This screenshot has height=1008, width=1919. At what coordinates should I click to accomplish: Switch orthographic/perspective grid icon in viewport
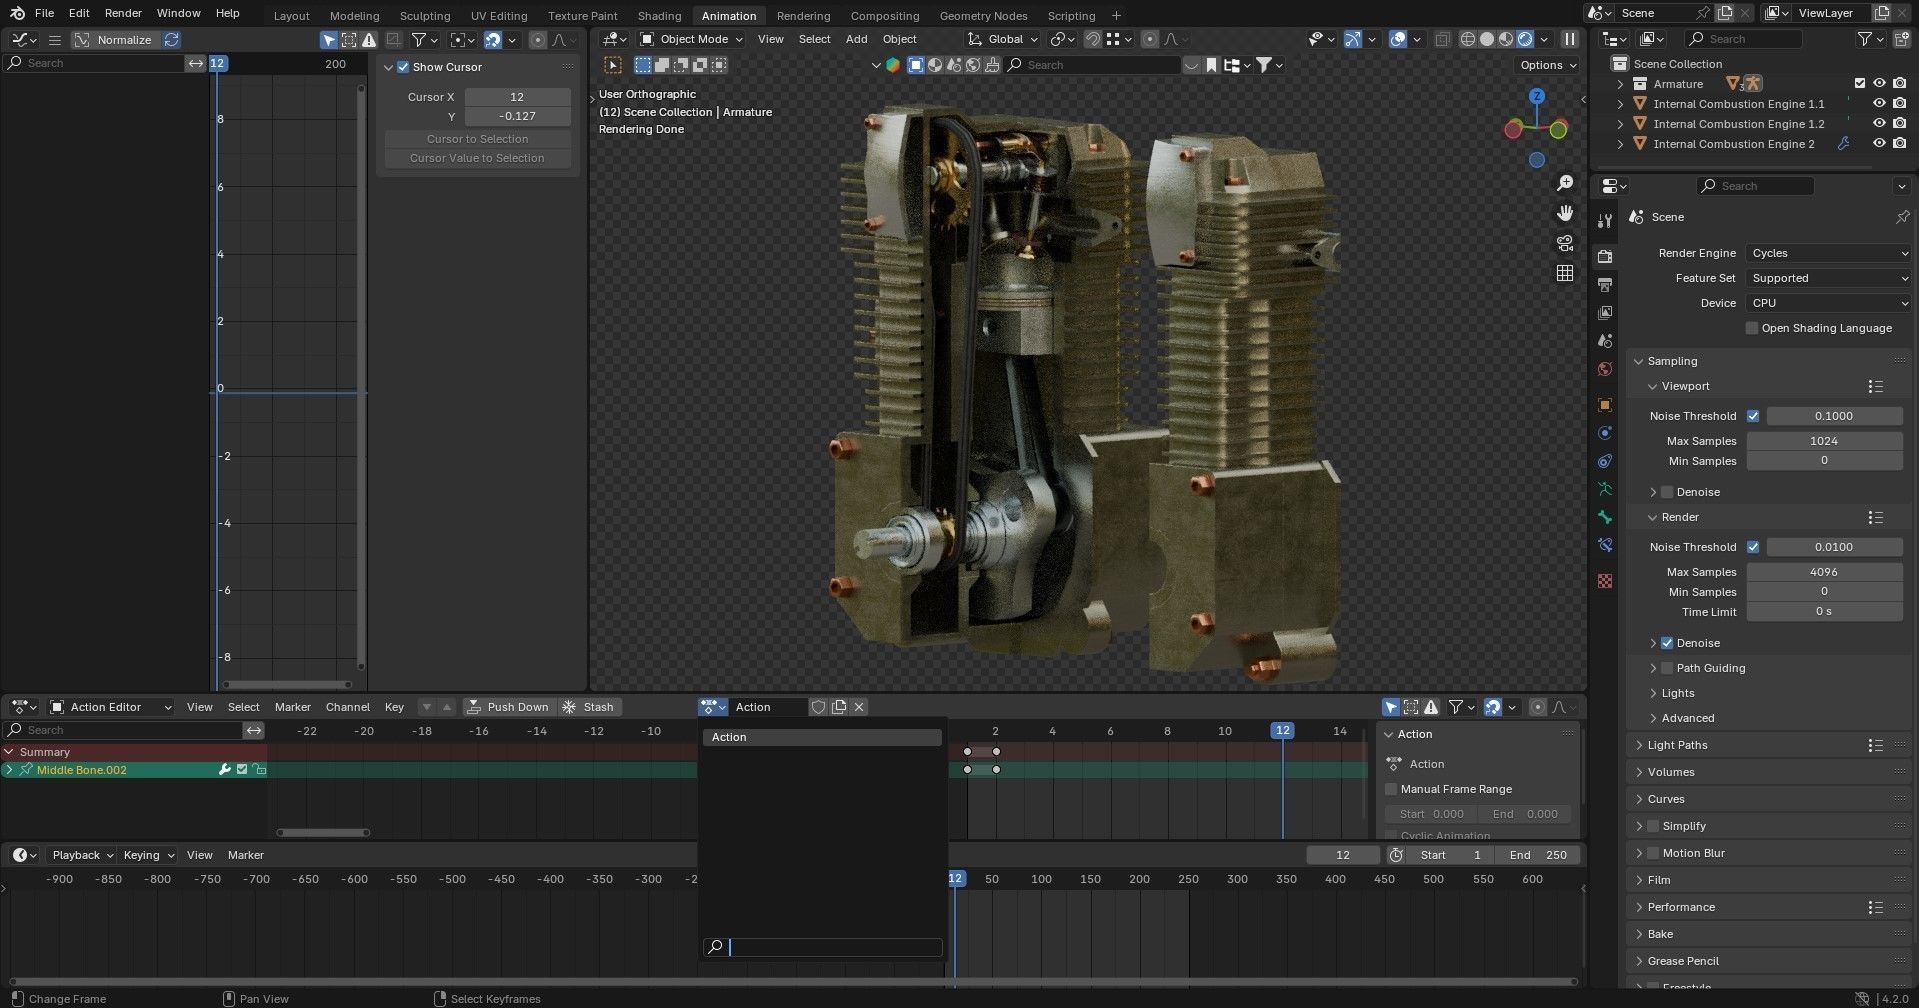coord(1565,273)
